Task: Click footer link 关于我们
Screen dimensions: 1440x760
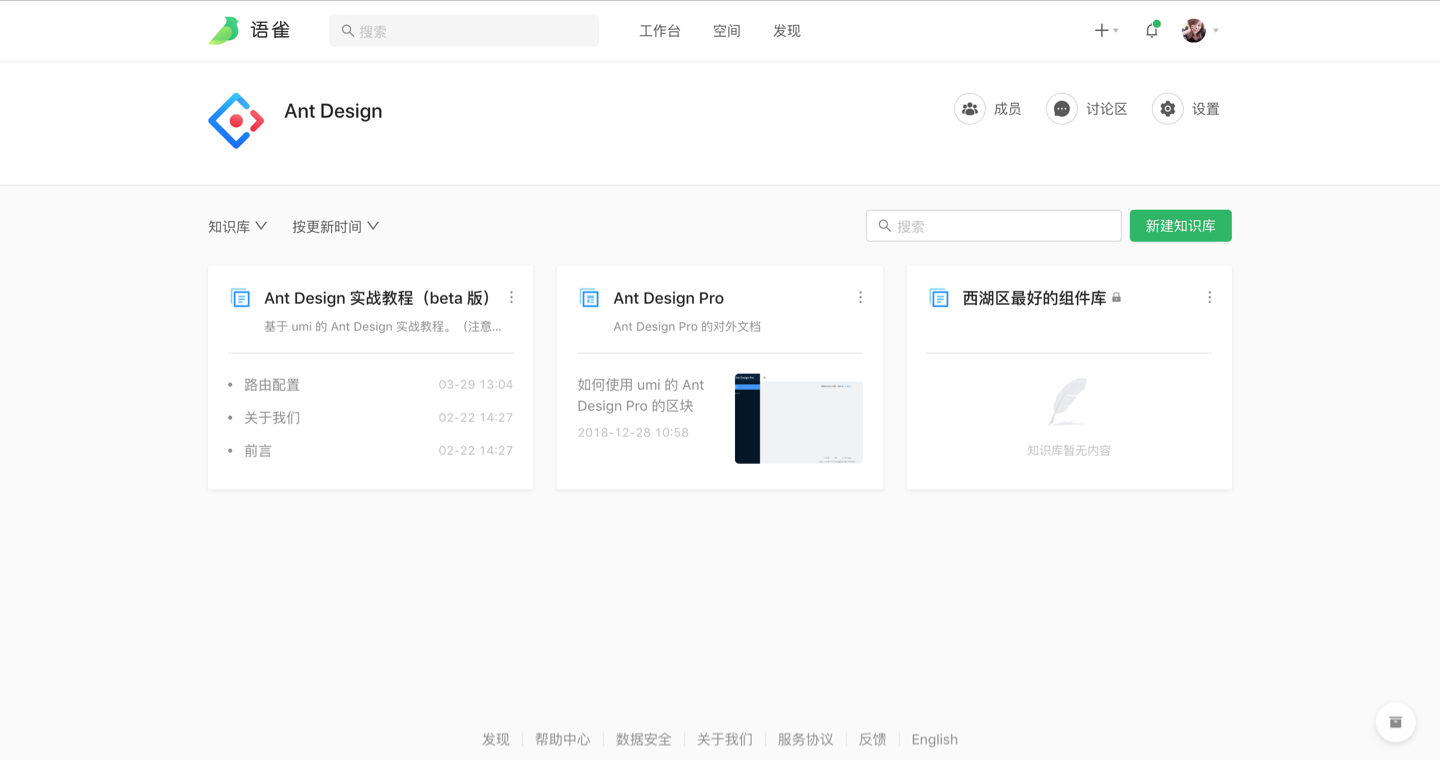Action: click(x=725, y=740)
